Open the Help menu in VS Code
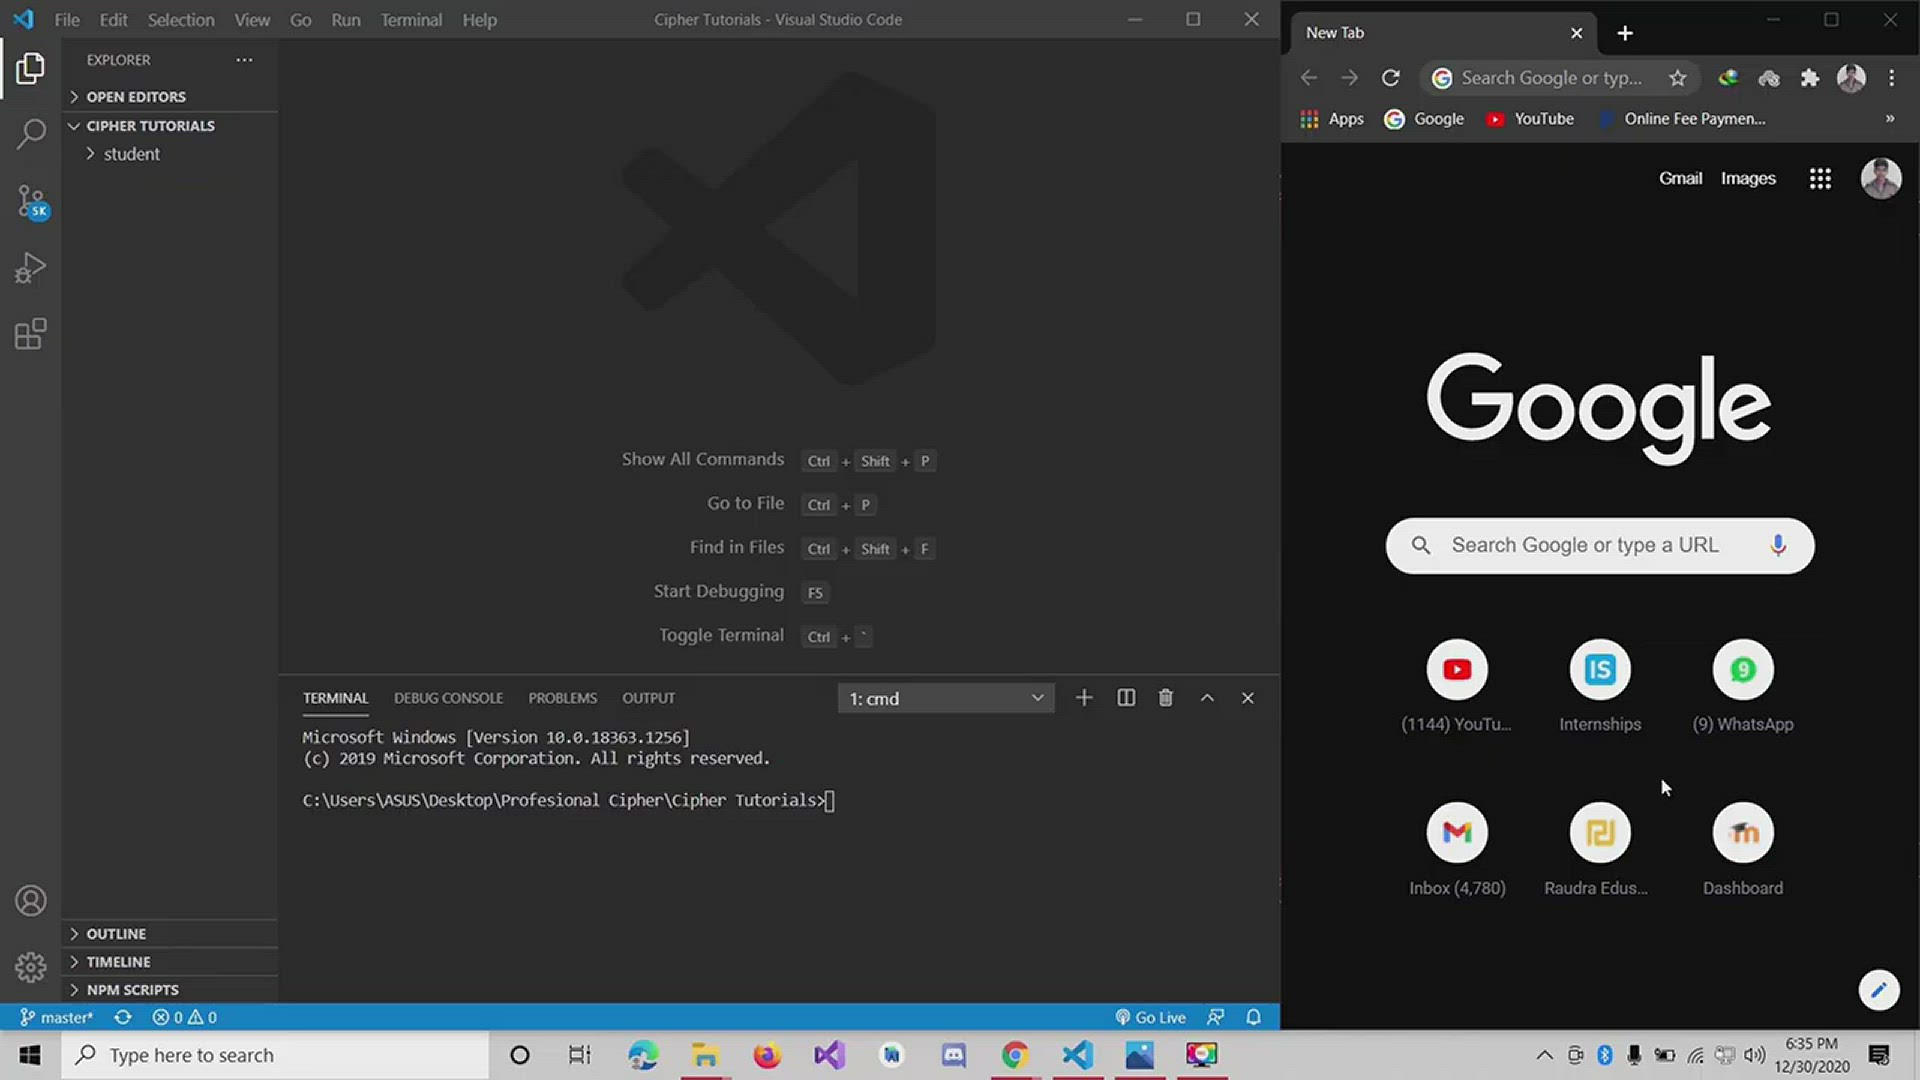Image resolution: width=1920 pixels, height=1080 pixels. click(x=480, y=20)
